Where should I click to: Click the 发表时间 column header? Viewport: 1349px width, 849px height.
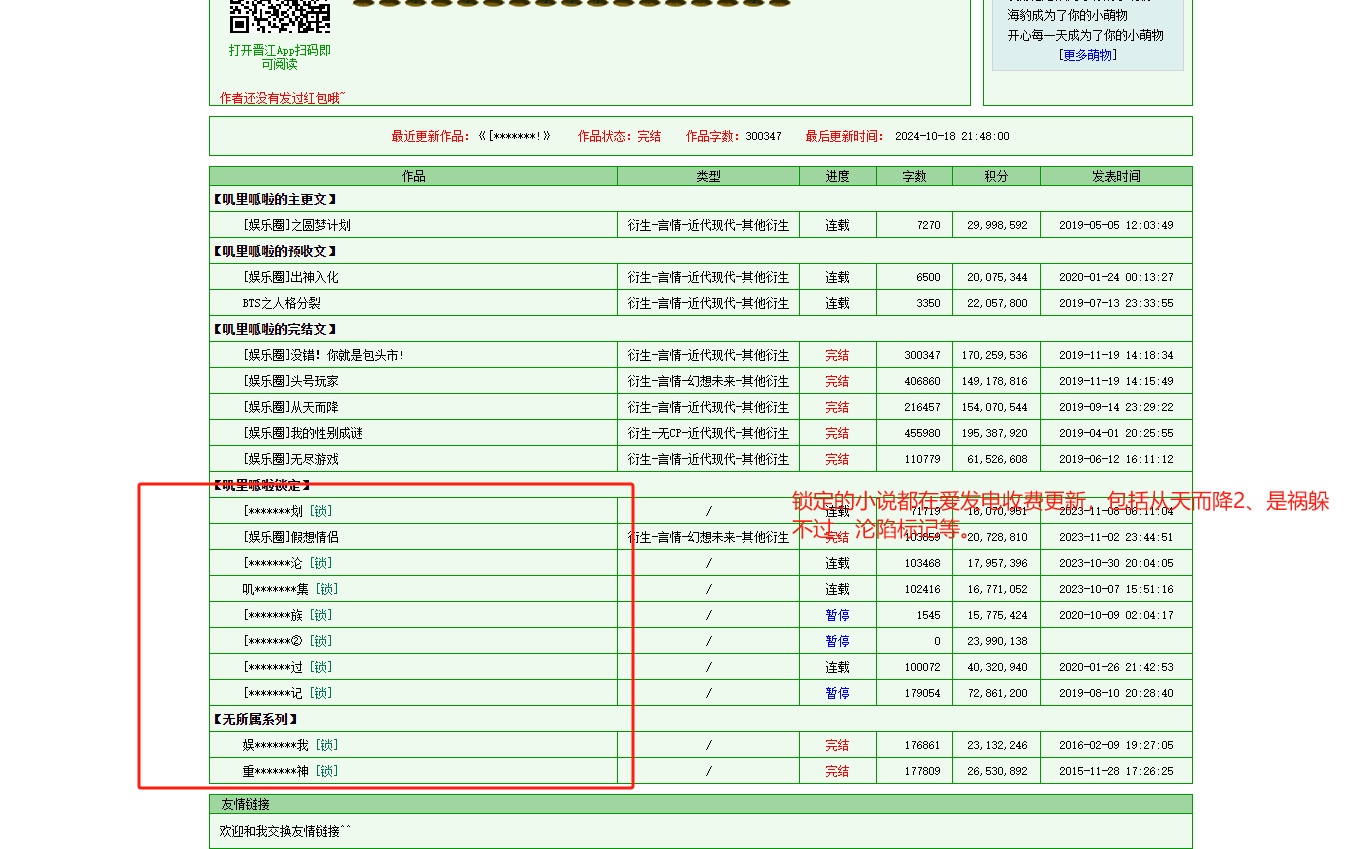1116,176
